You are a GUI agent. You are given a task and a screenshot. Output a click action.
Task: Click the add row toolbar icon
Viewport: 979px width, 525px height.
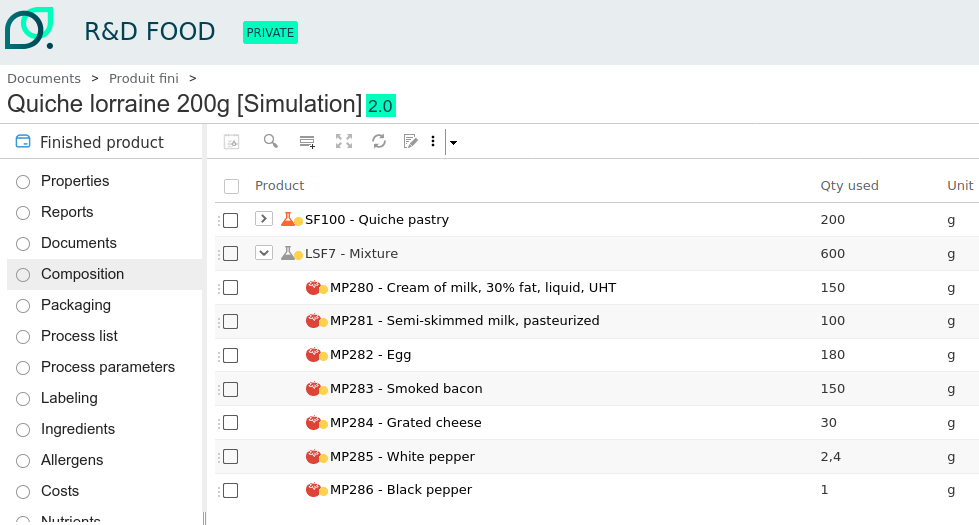point(307,142)
